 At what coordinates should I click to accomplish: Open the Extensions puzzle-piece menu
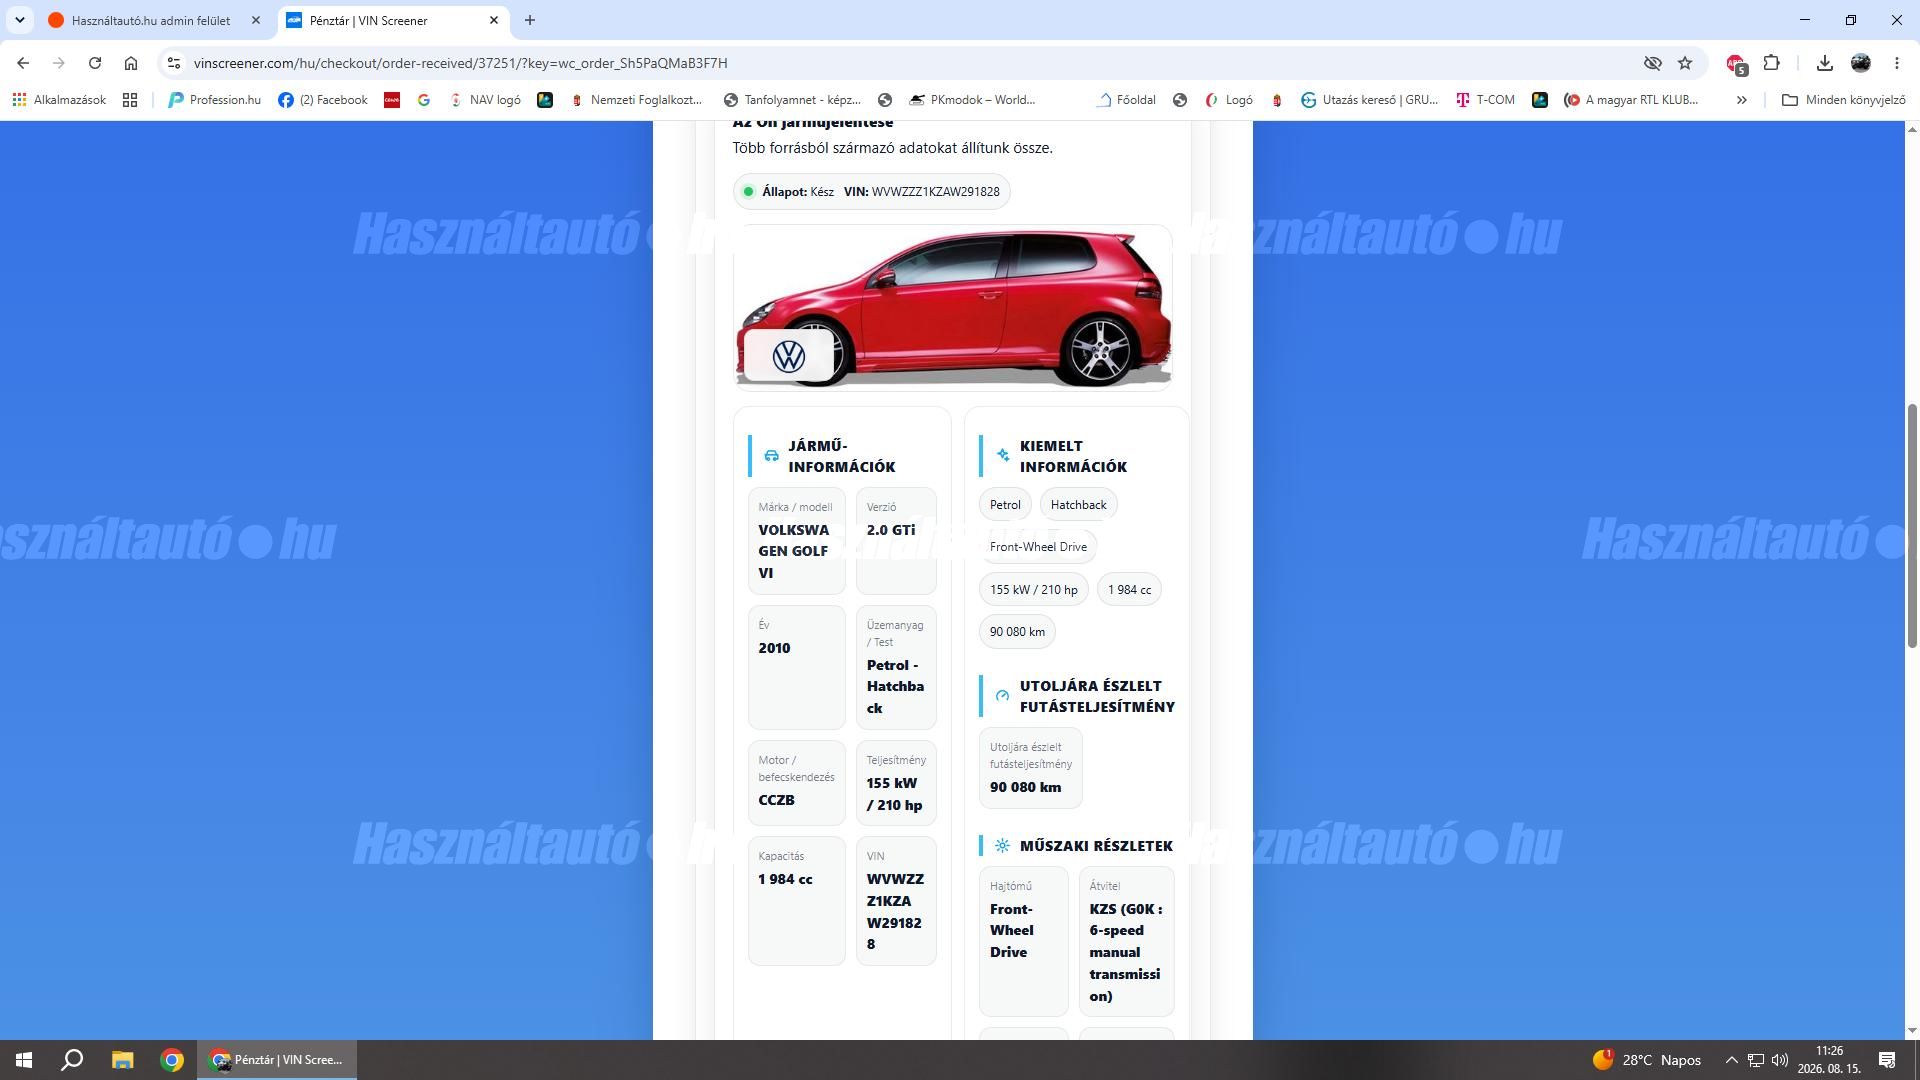[1772, 63]
